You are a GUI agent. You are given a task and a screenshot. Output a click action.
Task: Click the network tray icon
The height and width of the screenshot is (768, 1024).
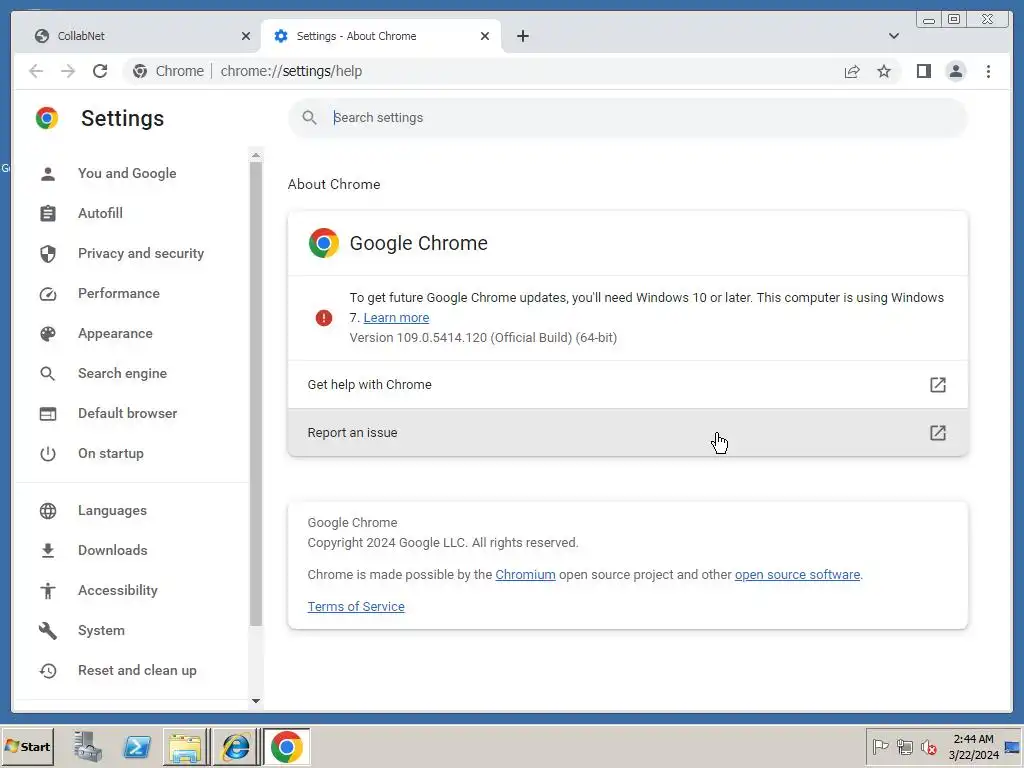tap(904, 746)
